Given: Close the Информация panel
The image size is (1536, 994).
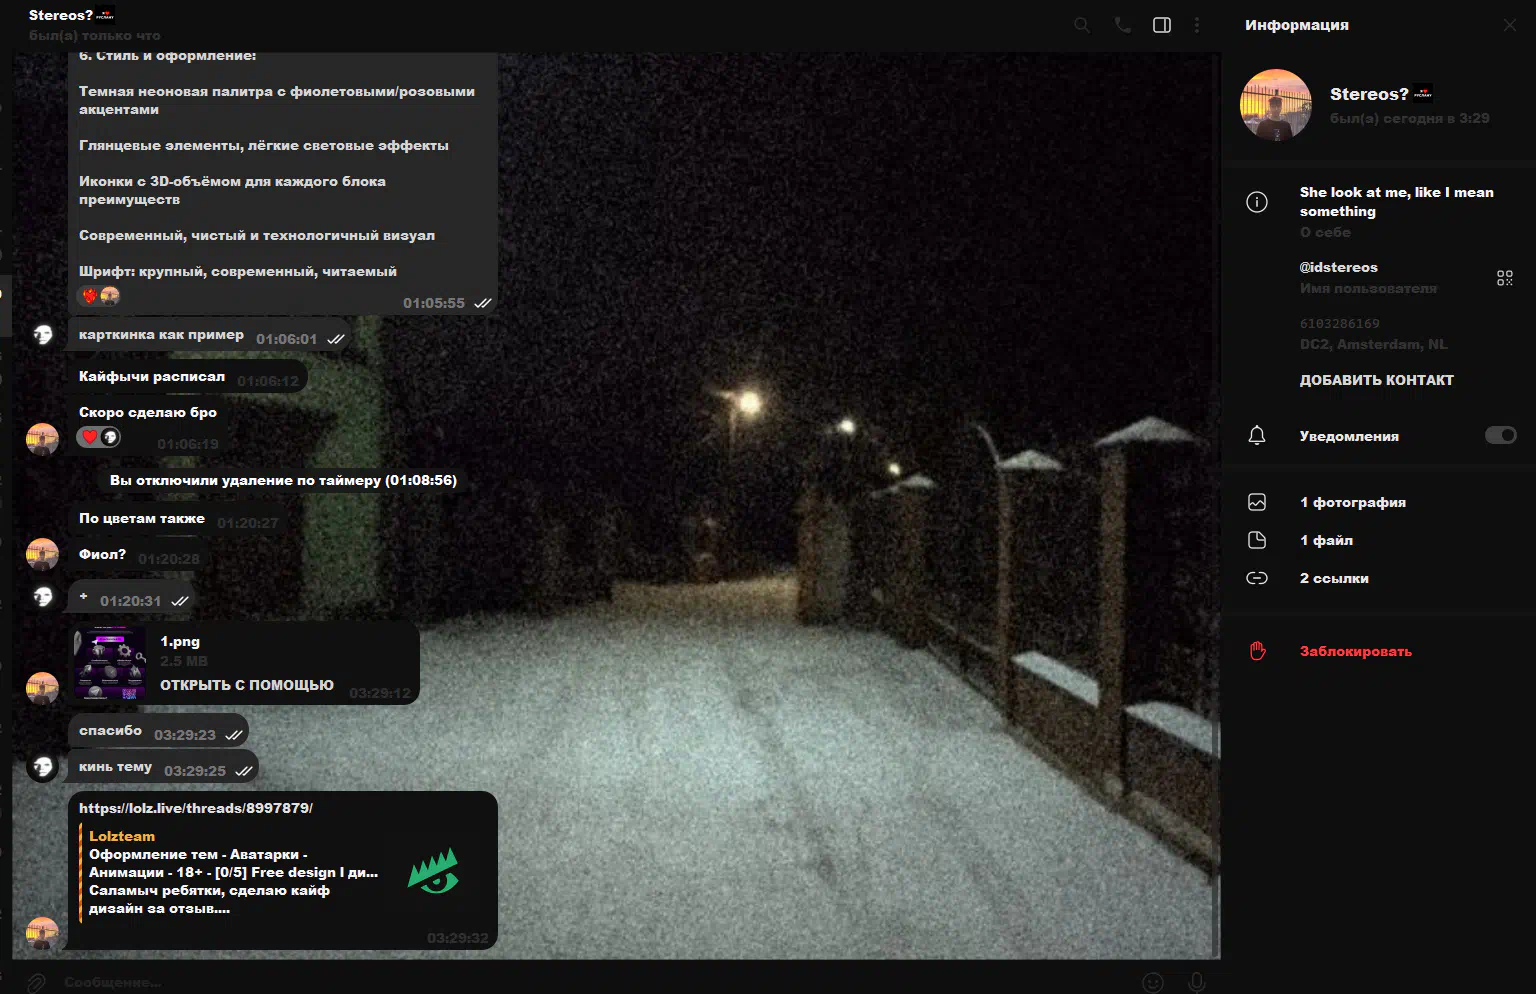Looking at the screenshot, I should coord(1509,25).
